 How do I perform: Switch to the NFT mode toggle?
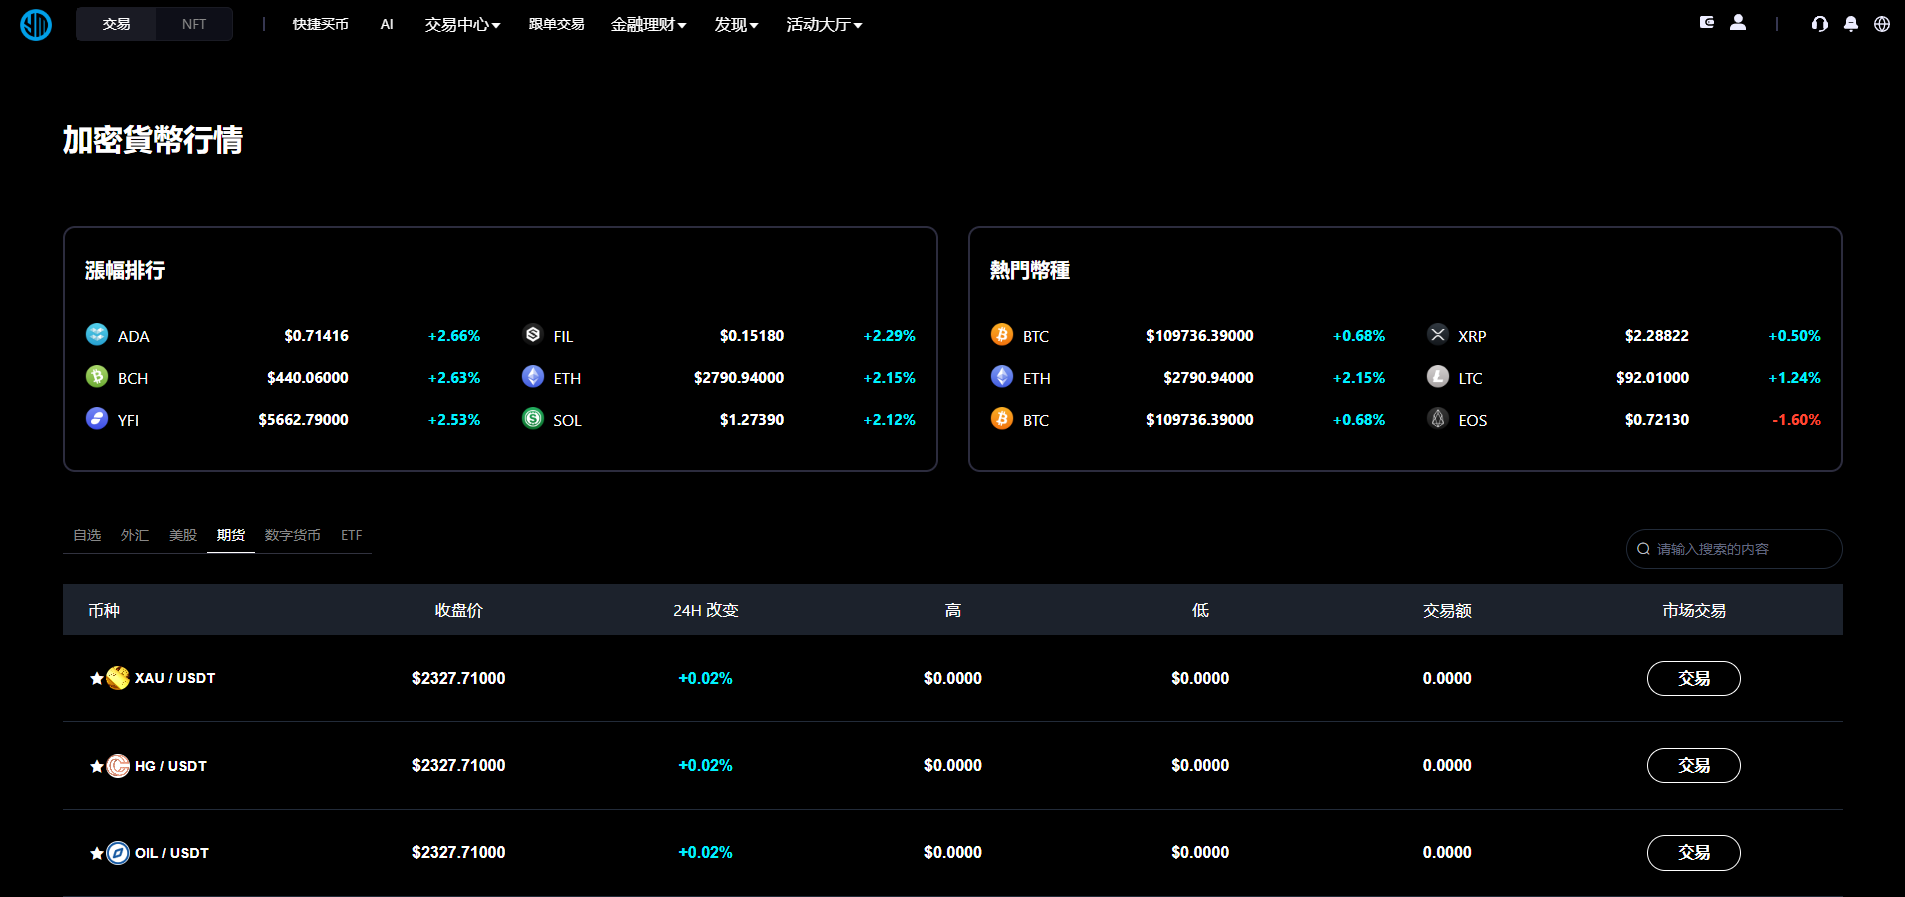[x=194, y=24]
